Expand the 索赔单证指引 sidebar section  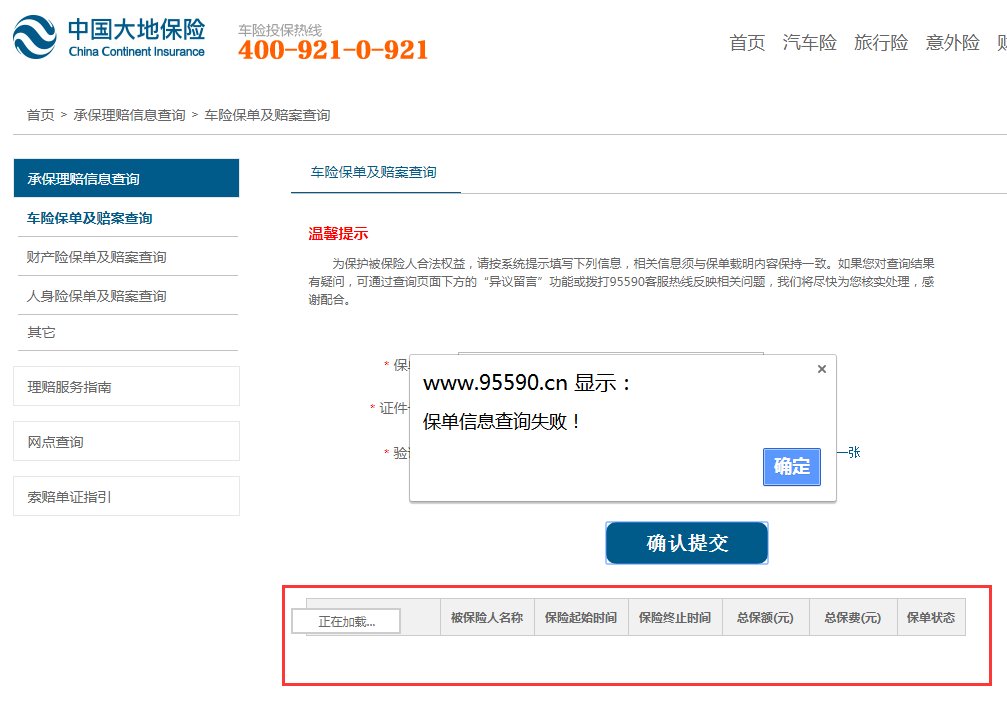pos(126,496)
